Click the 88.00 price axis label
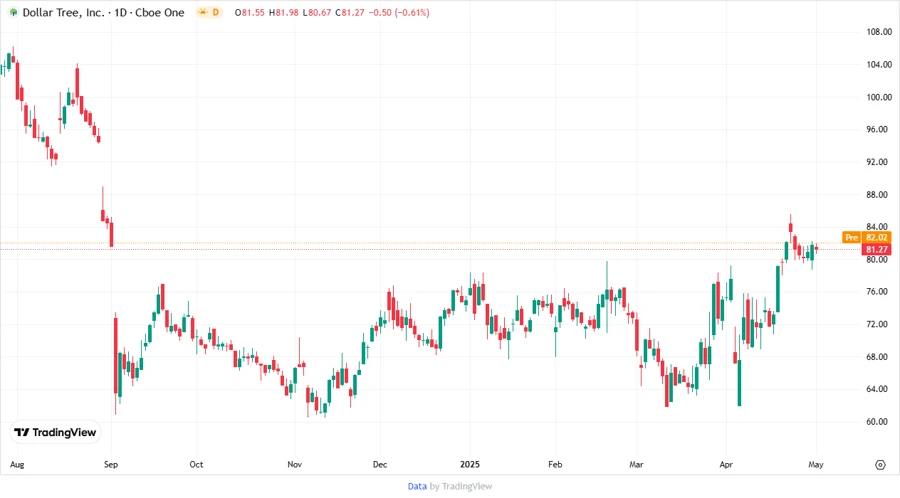900x498 pixels. tap(879, 195)
